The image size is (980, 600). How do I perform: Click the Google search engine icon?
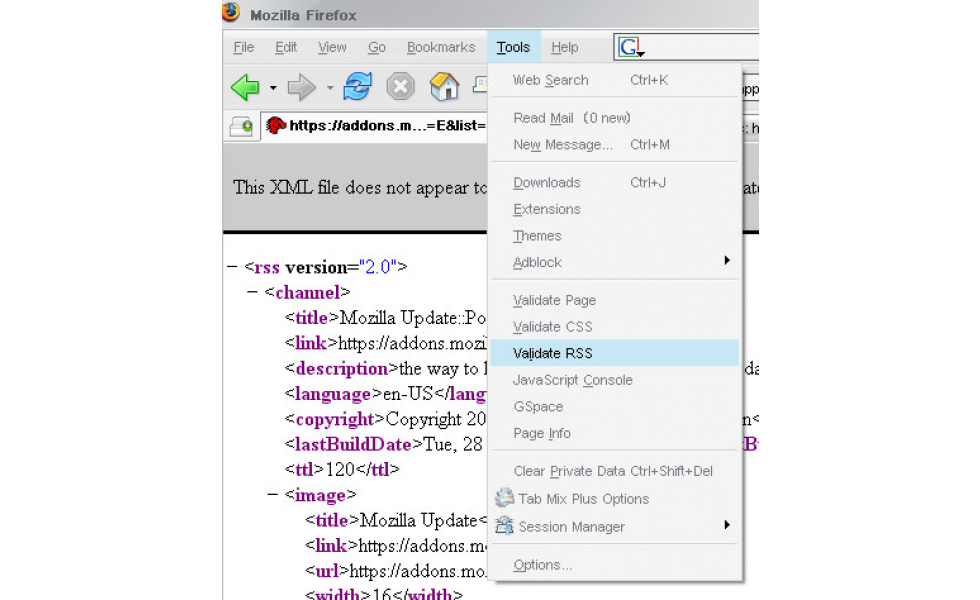pyautogui.click(x=629, y=46)
